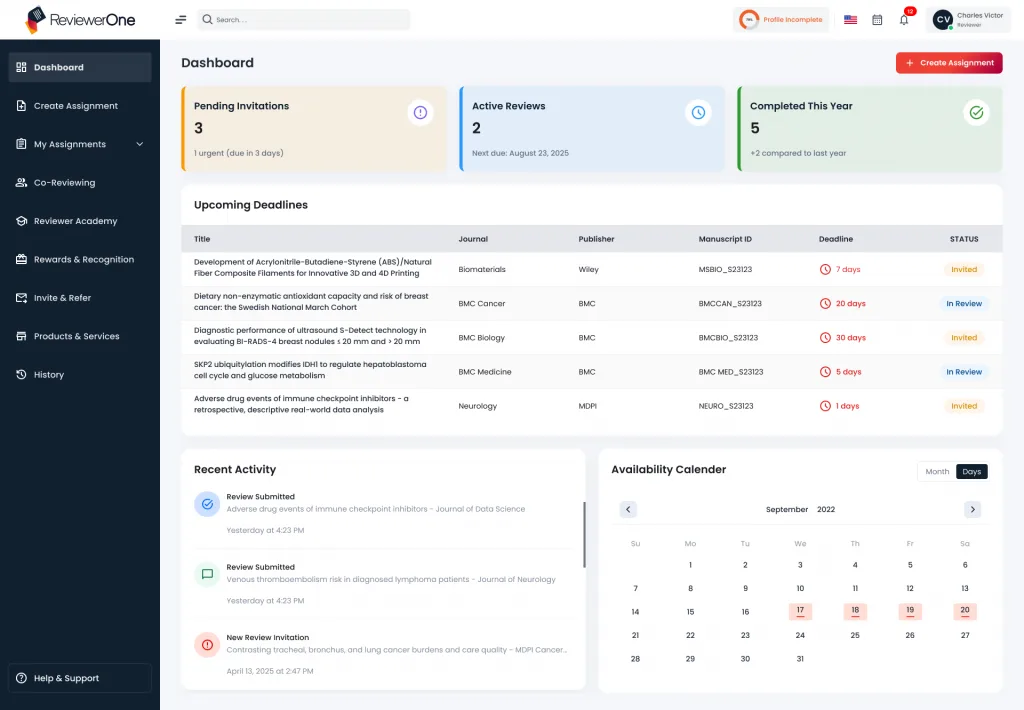Click the Pending Invitations info icon
The width and height of the screenshot is (1024, 710).
(x=419, y=112)
